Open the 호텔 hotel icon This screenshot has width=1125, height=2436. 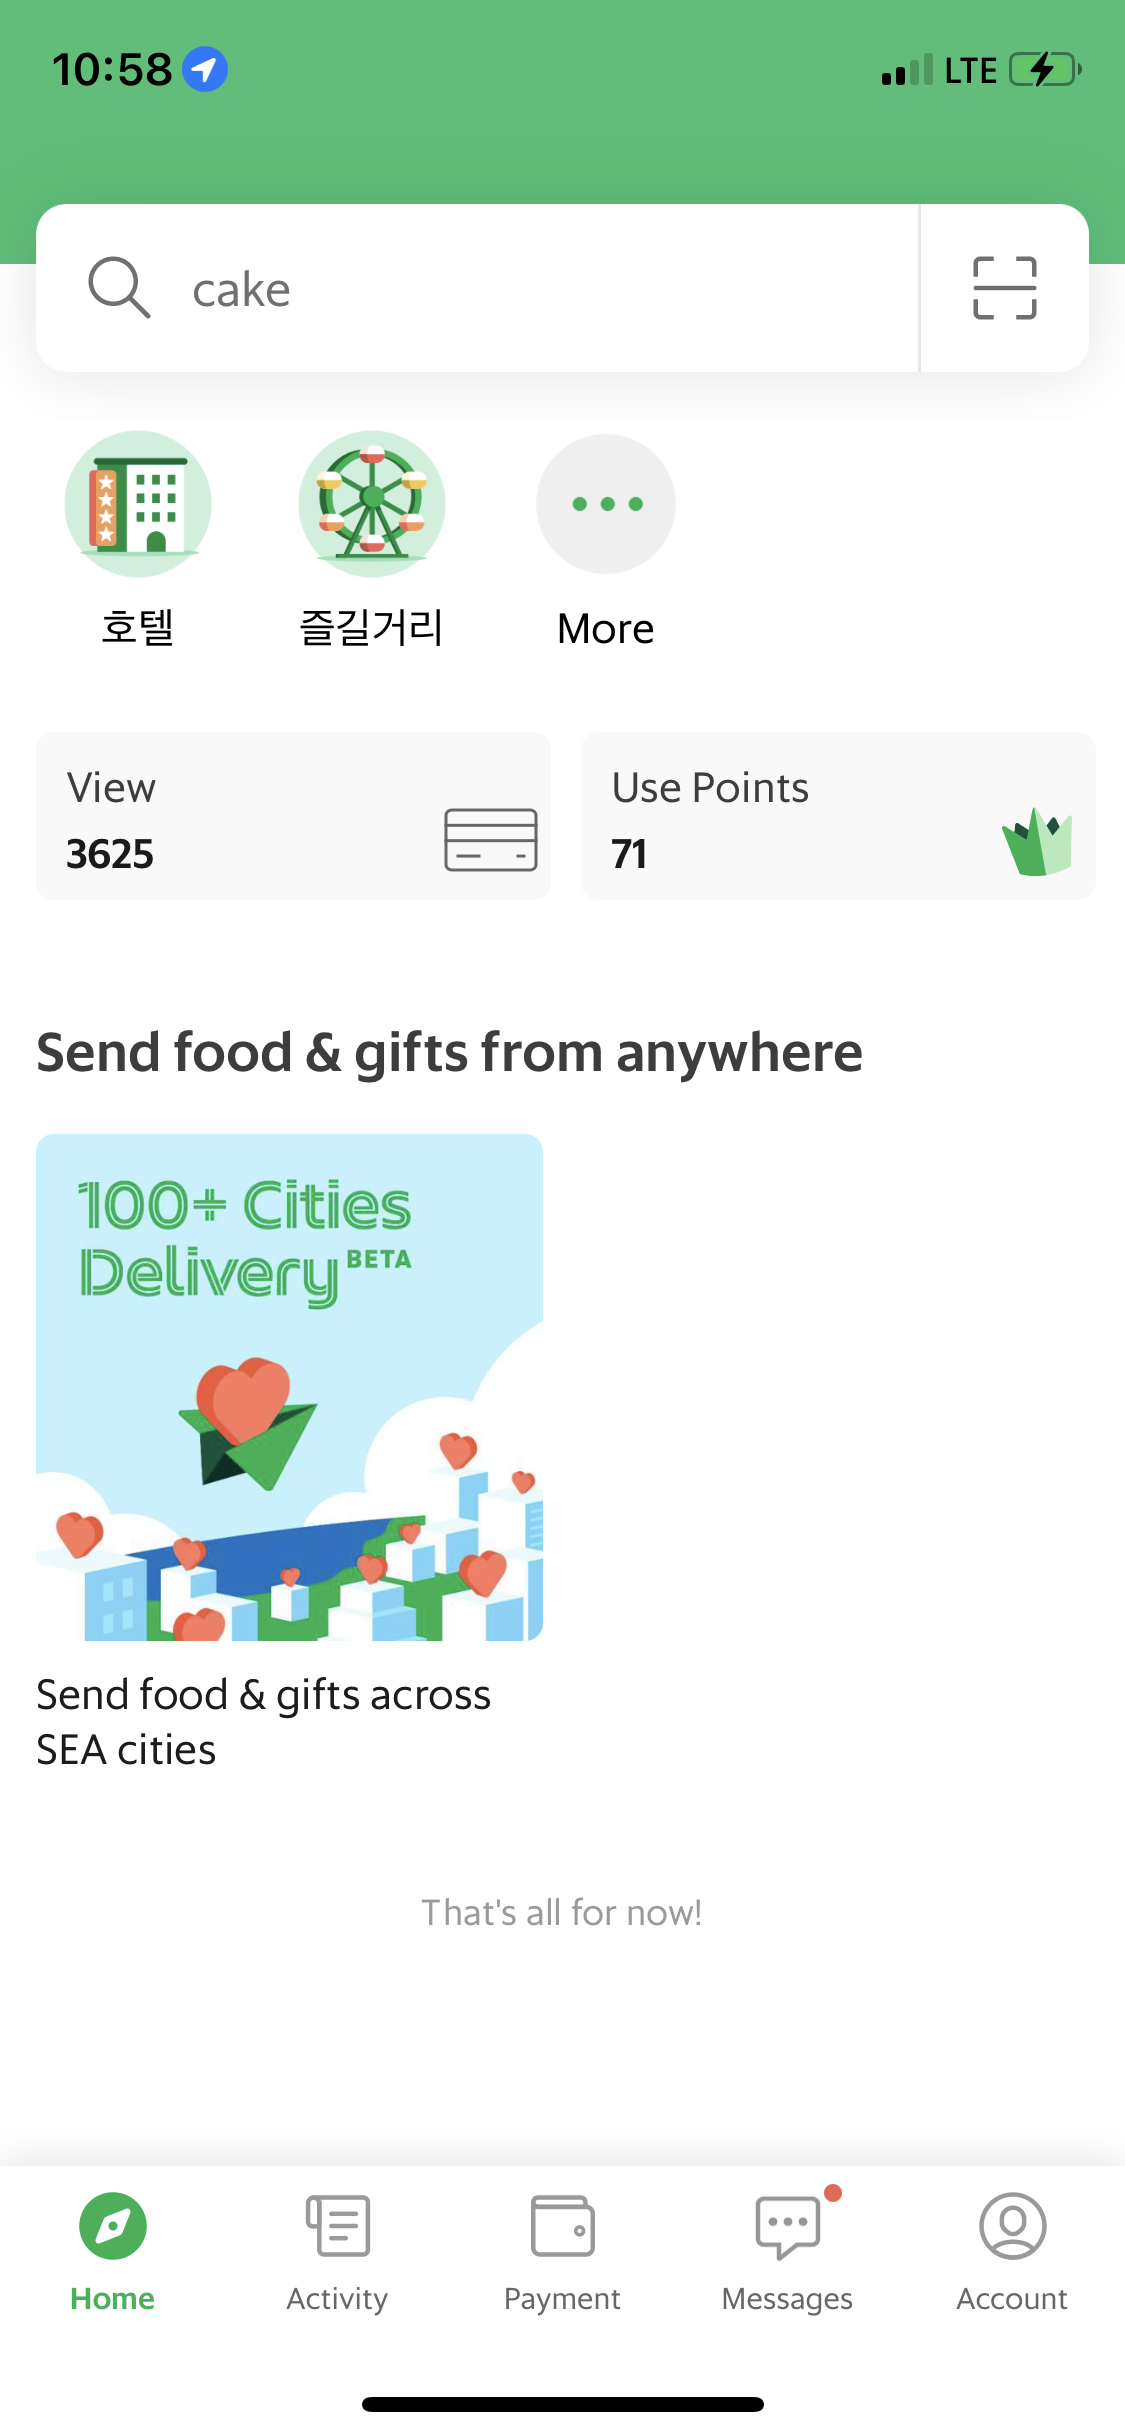tap(138, 504)
